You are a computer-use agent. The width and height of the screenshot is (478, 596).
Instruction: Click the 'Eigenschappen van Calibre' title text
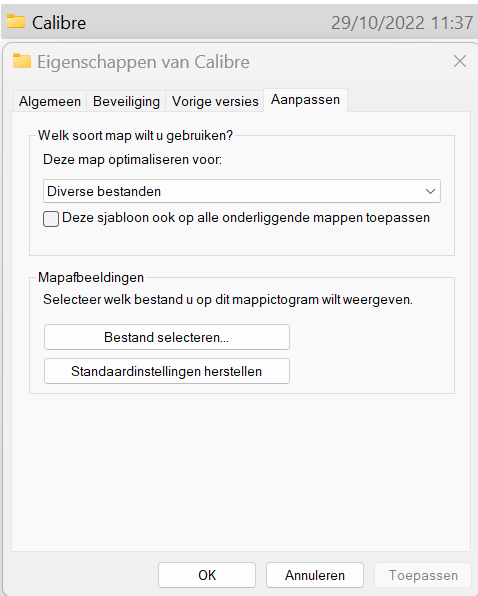tap(143, 62)
